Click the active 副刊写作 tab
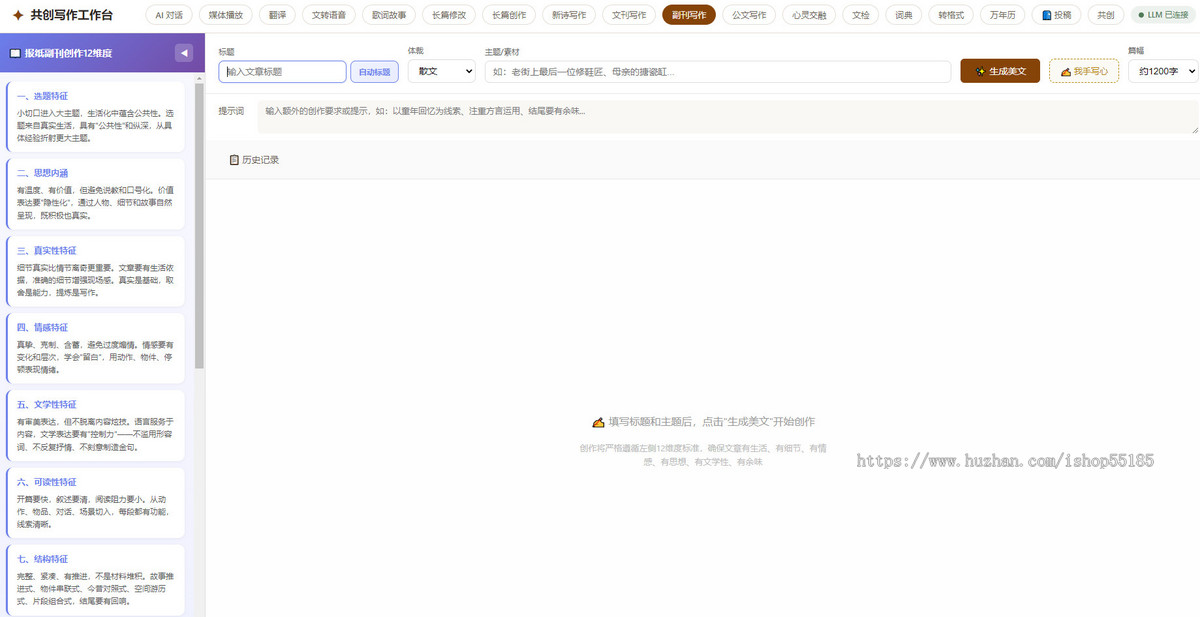 689,15
